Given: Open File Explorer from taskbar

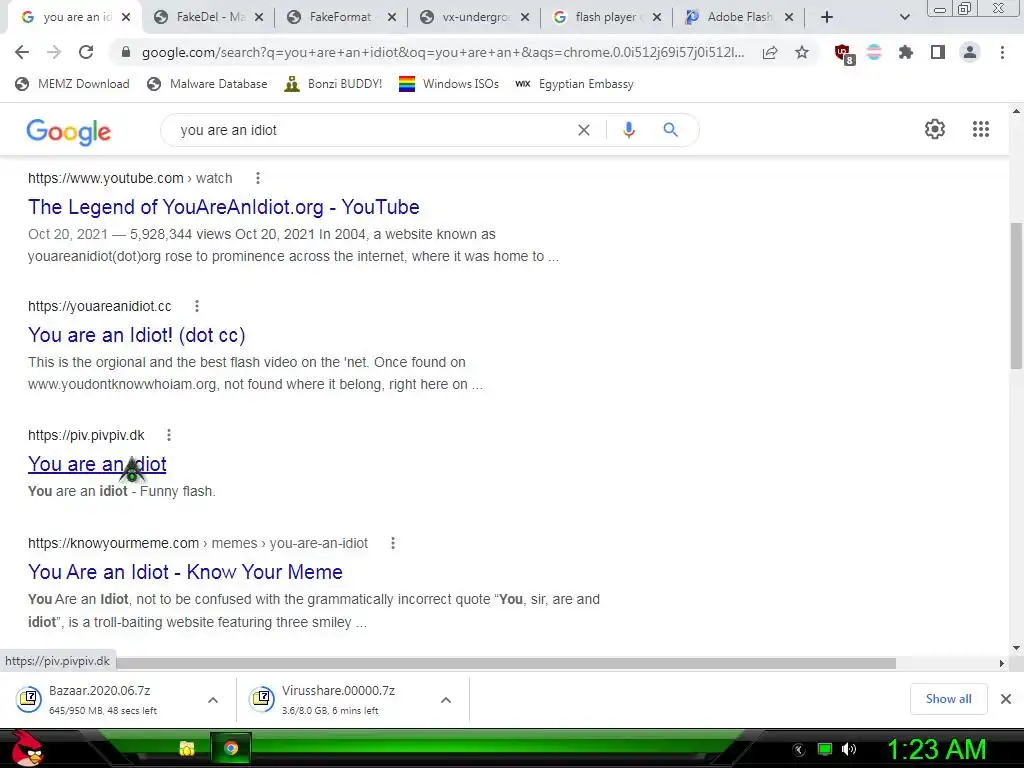Looking at the screenshot, I should [186, 748].
